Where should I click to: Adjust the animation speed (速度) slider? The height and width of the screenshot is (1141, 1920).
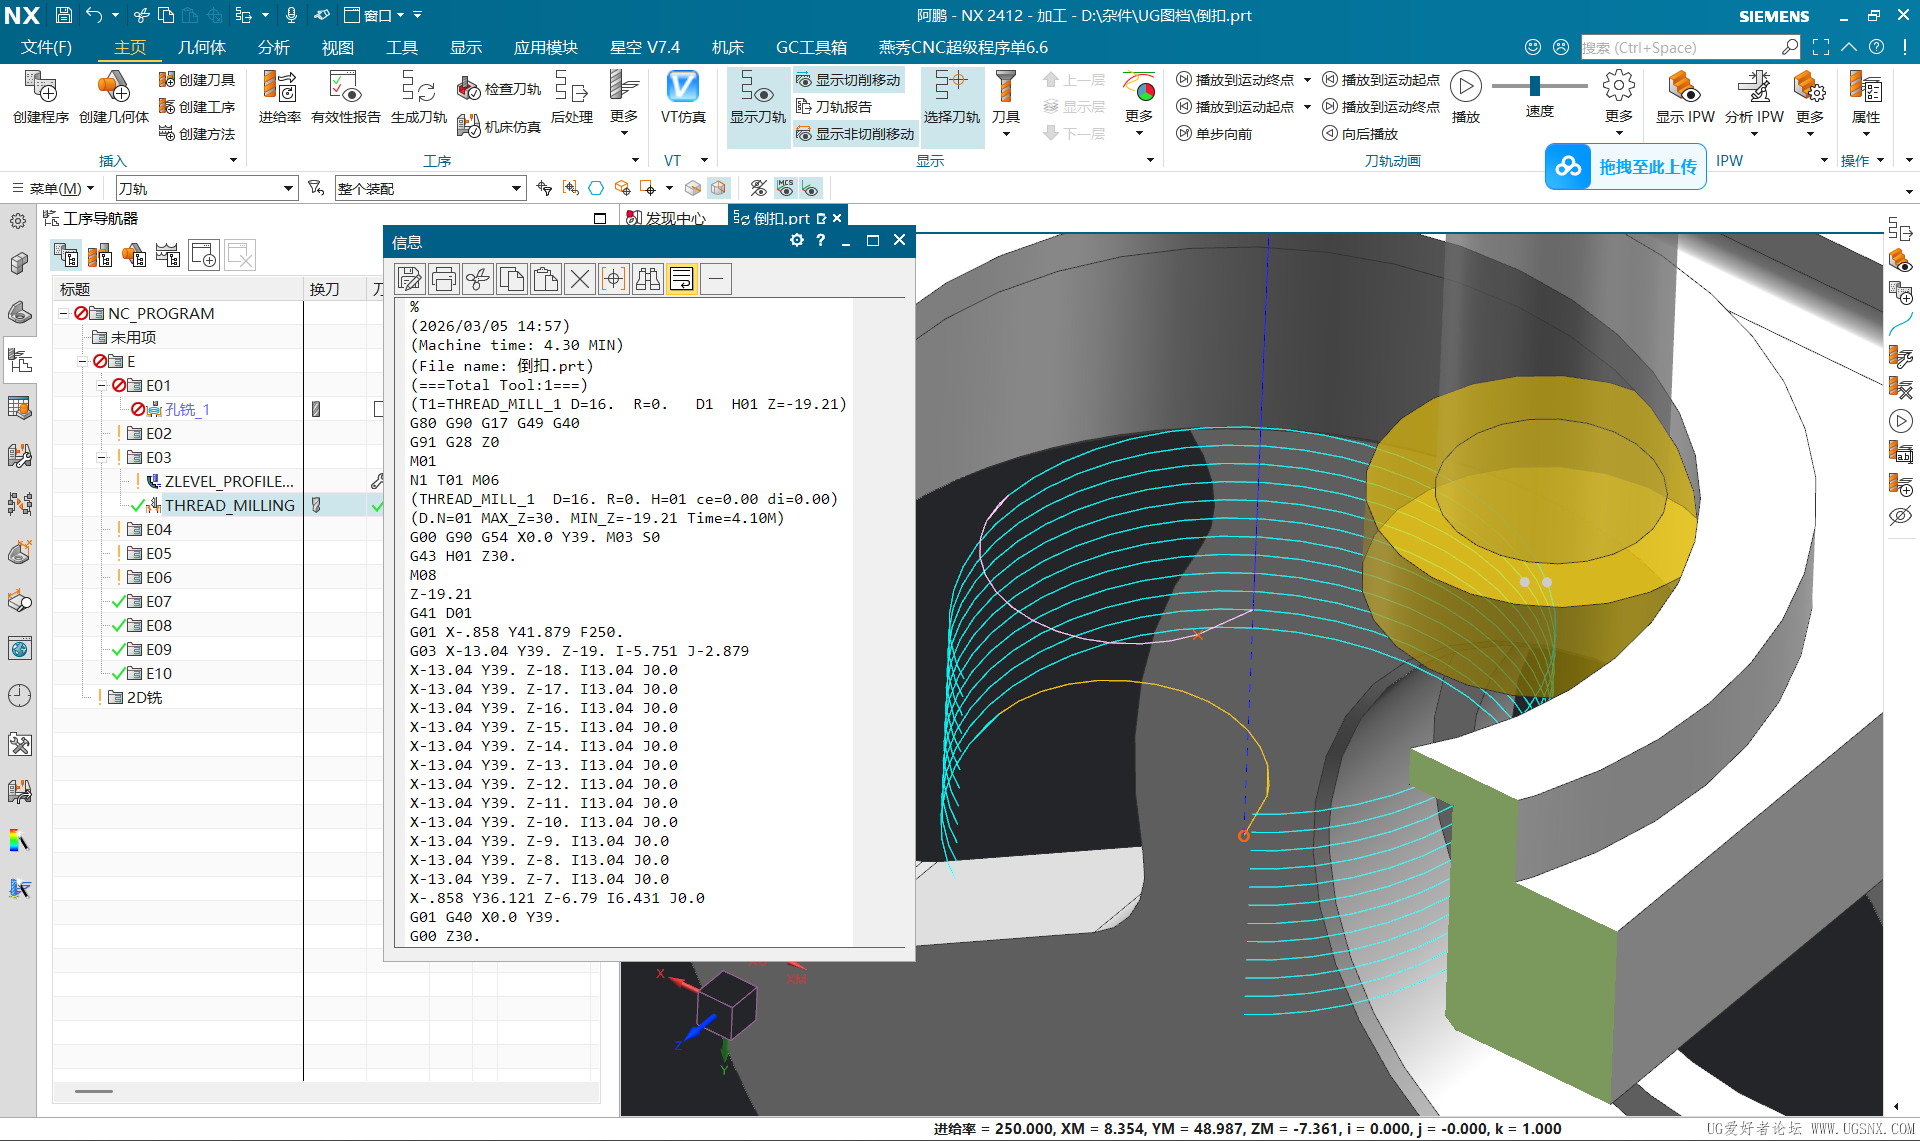(1534, 86)
